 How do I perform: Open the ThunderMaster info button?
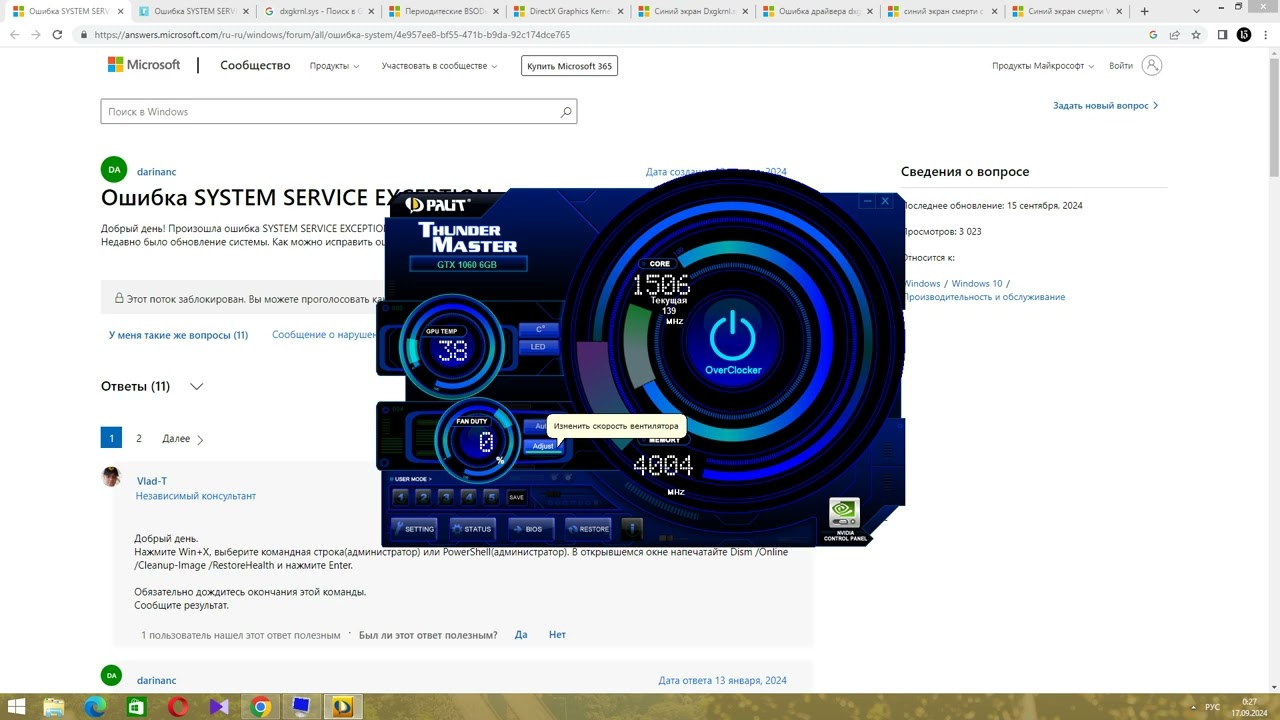click(x=632, y=528)
